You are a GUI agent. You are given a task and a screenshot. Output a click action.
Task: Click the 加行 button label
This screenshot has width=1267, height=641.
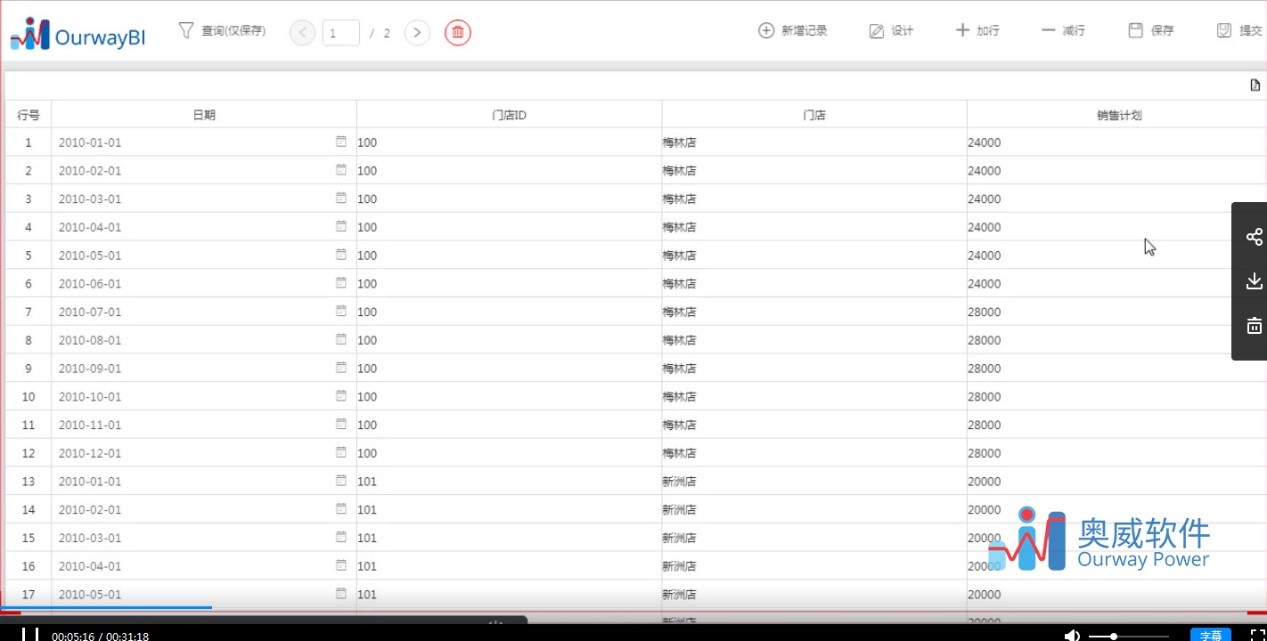[x=988, y=31]
